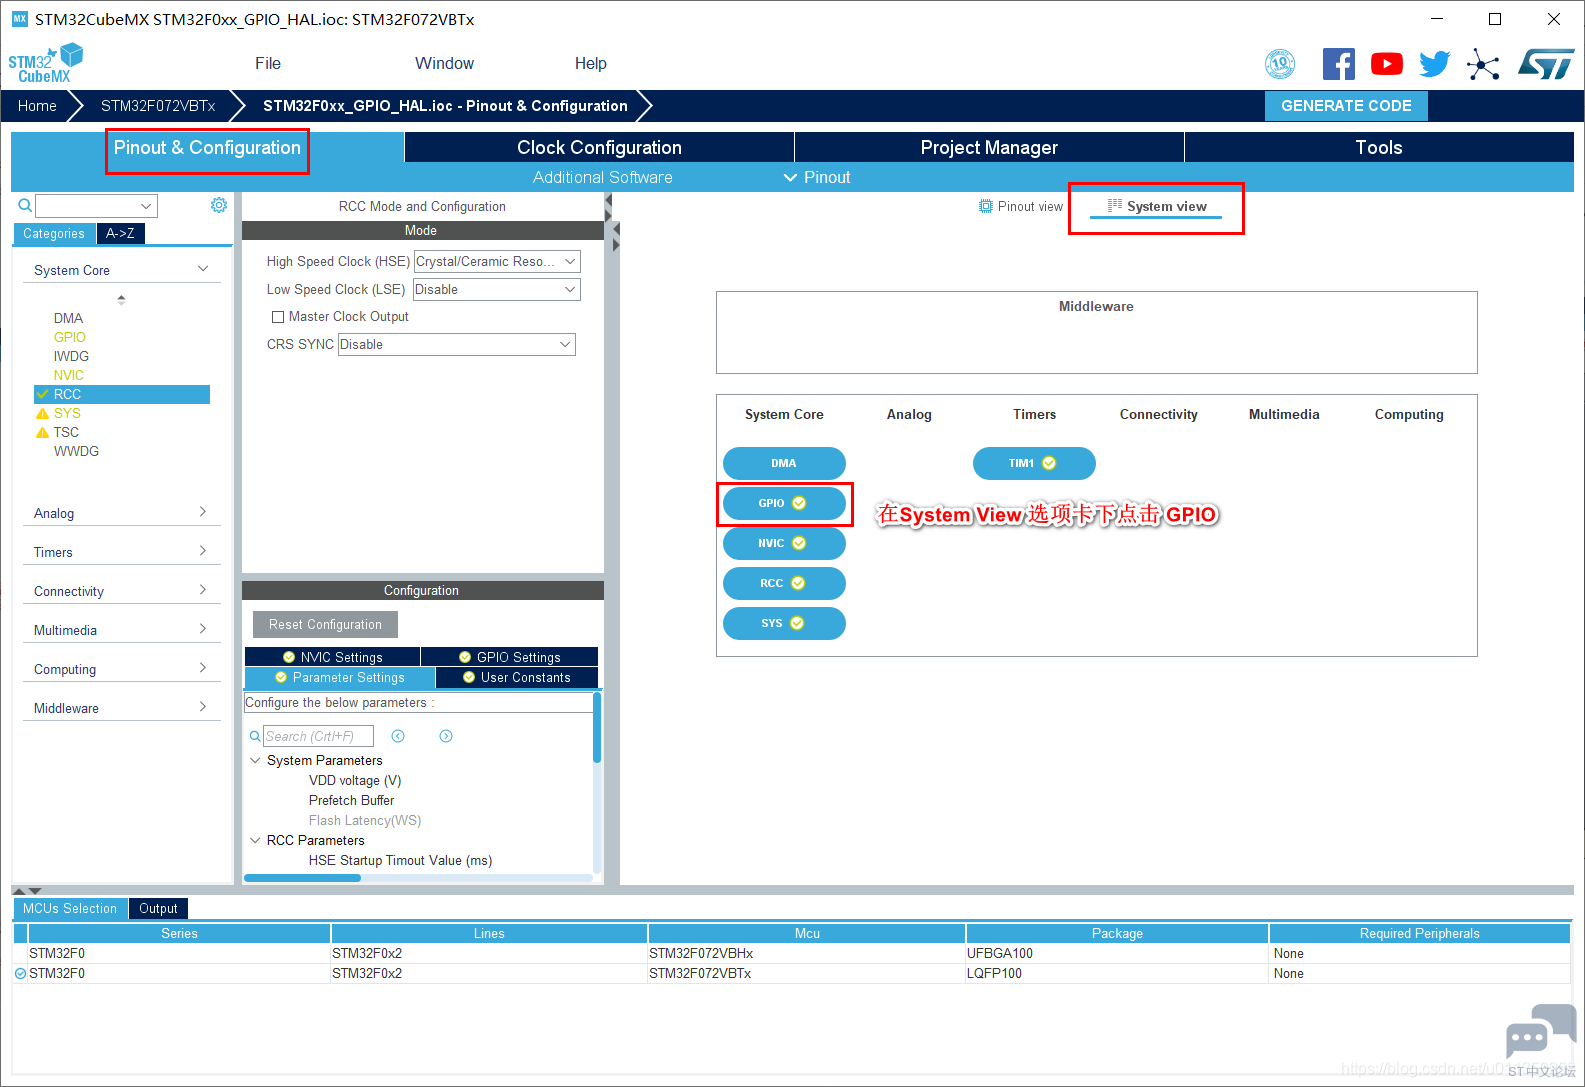Click the ST community network icon

(1483, 65)
